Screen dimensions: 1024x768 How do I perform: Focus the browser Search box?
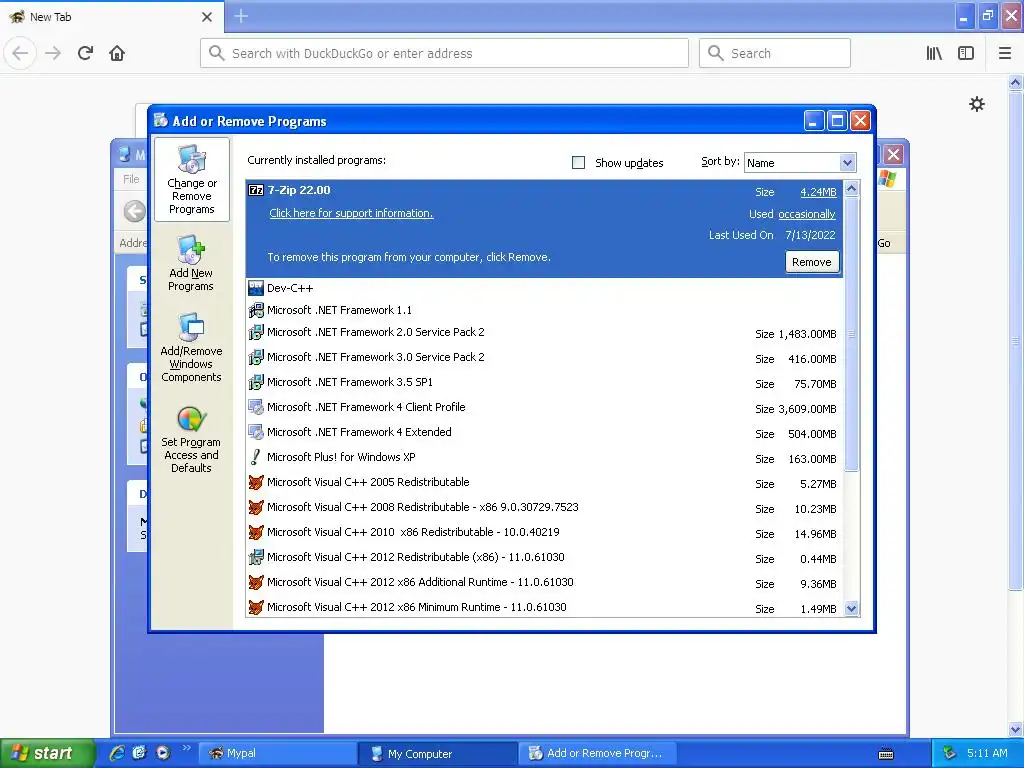[775, 53]
